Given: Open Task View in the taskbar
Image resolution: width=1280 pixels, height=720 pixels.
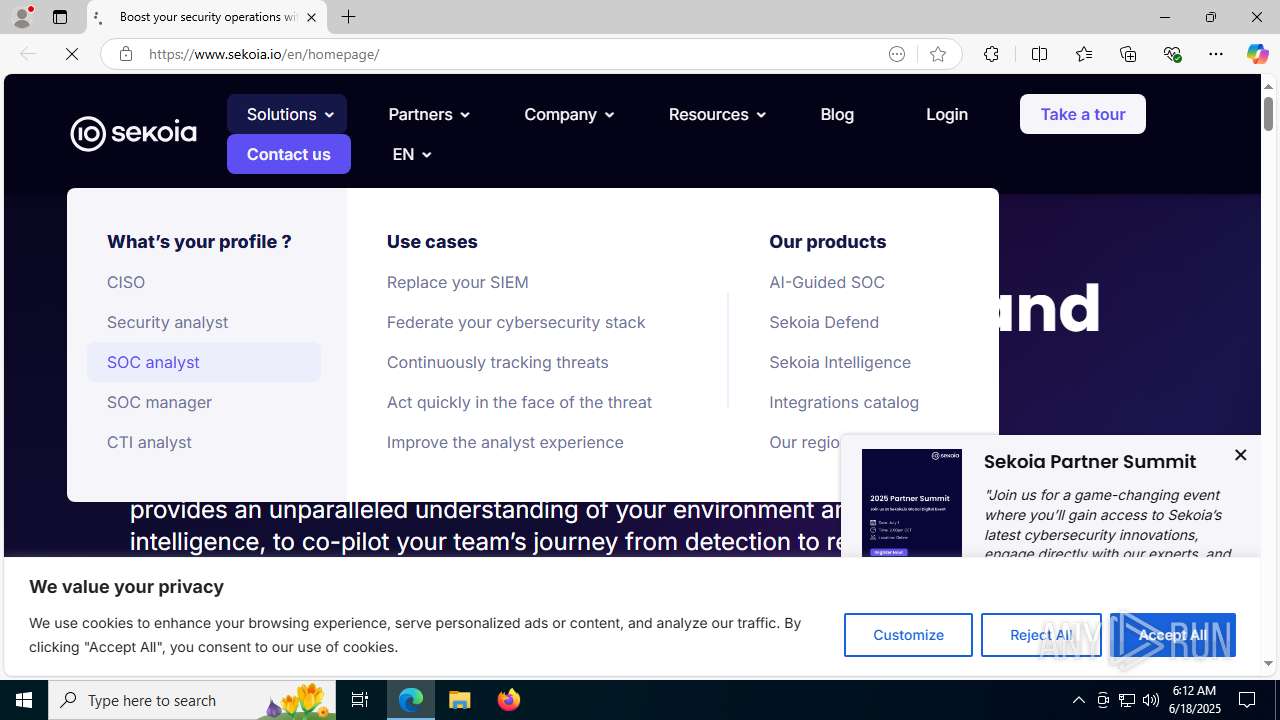Looking at the screenshot, I should [x=360, y=700].
